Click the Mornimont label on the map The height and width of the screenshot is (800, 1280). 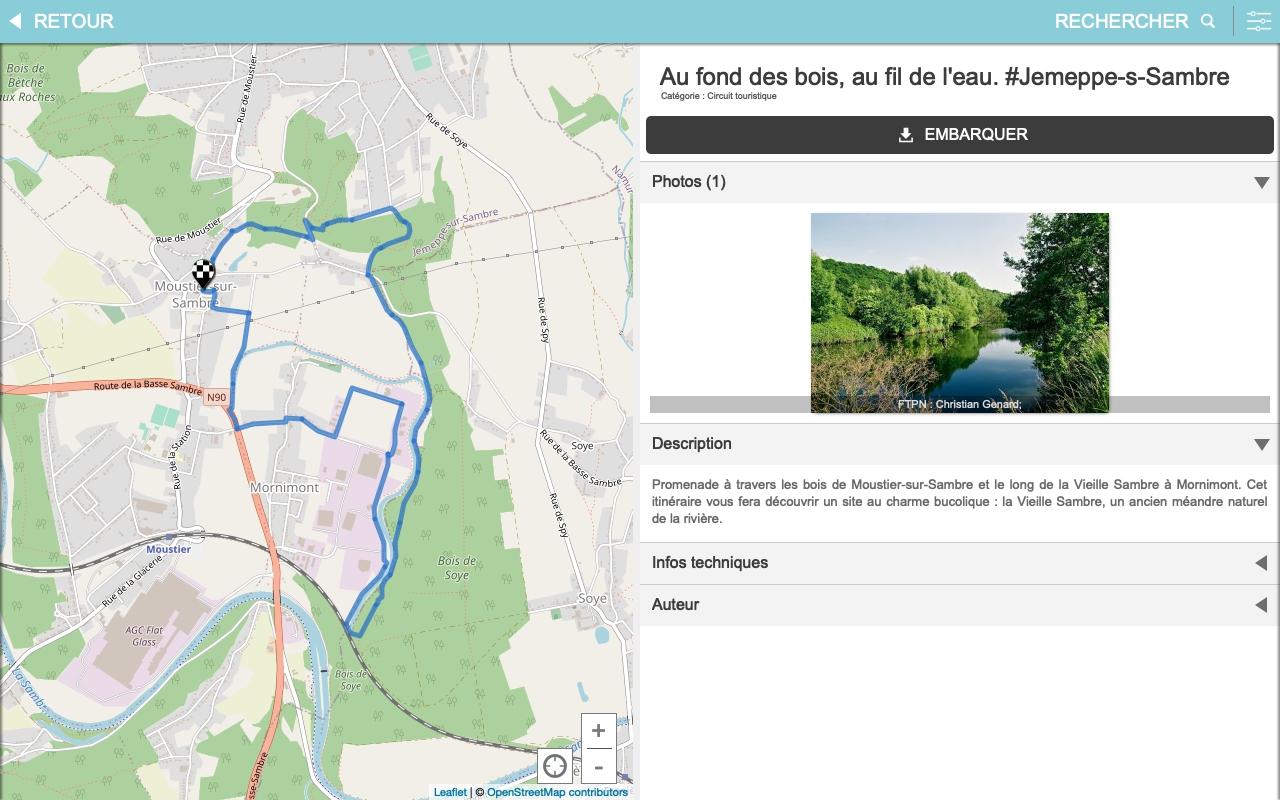point(284,488)
